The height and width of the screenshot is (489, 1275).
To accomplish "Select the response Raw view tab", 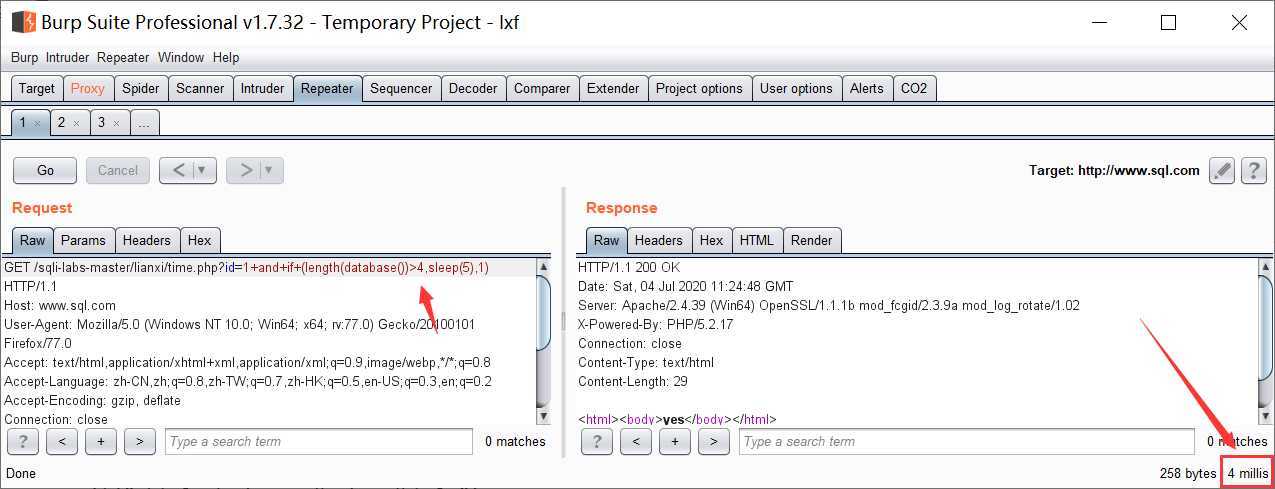I will tap(607, 240).
